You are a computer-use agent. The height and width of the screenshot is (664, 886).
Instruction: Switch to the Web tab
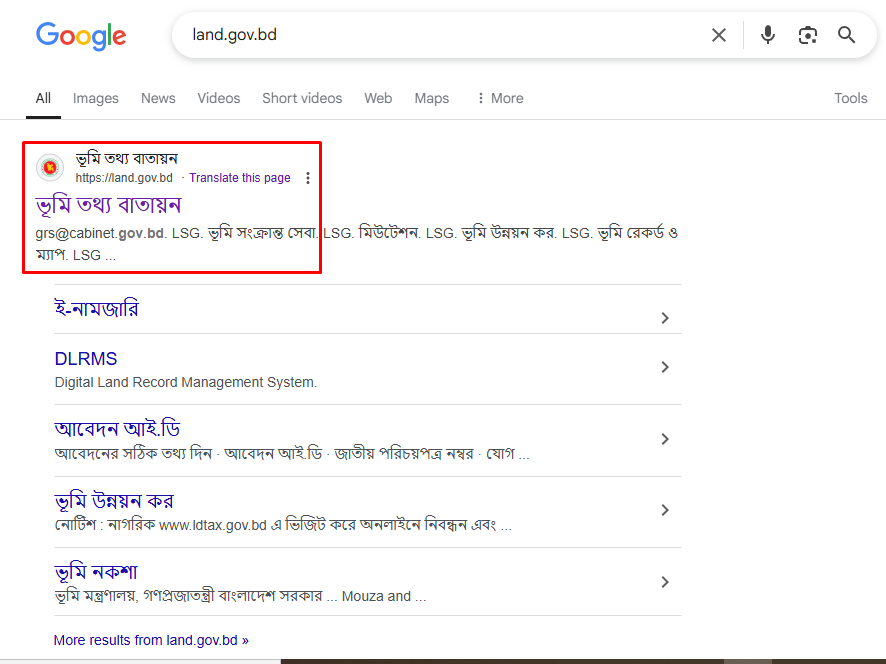click(x=378, y=98)
